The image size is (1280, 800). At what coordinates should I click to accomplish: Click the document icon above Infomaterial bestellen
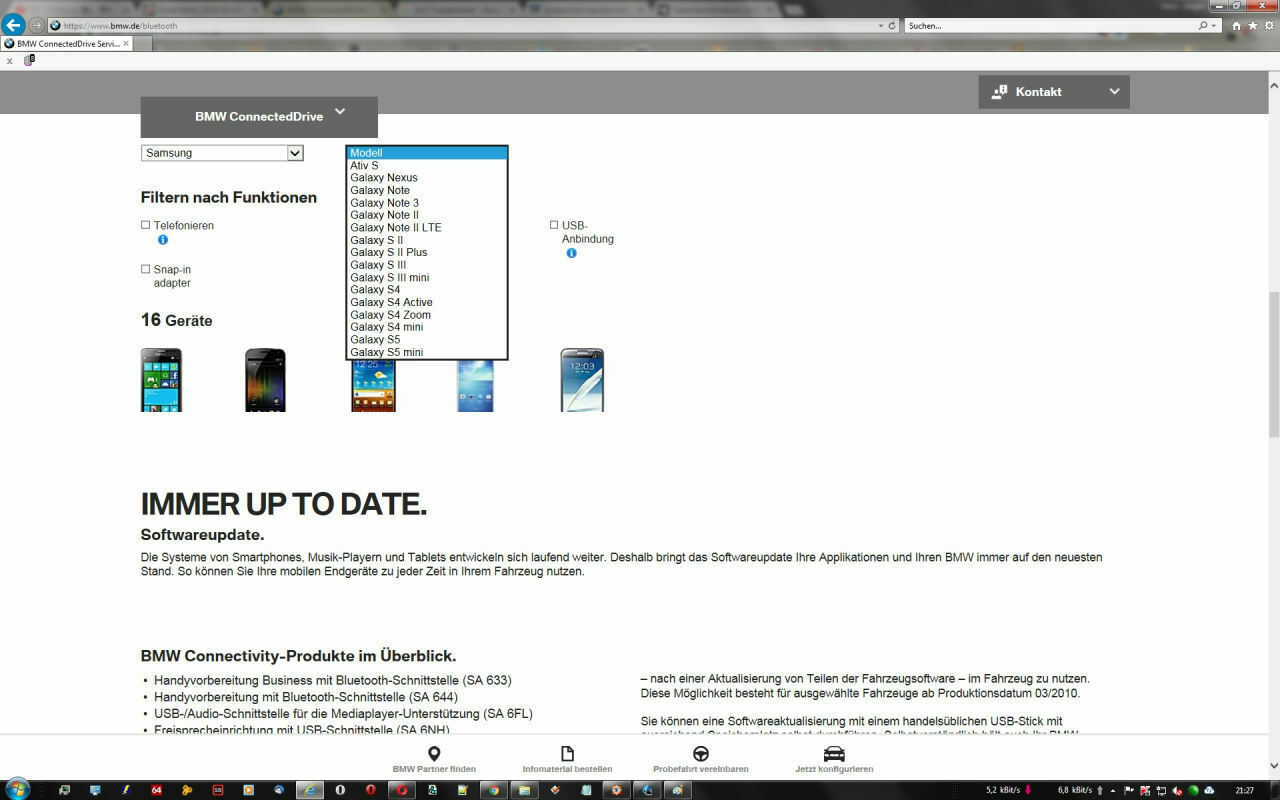[567, 752]
